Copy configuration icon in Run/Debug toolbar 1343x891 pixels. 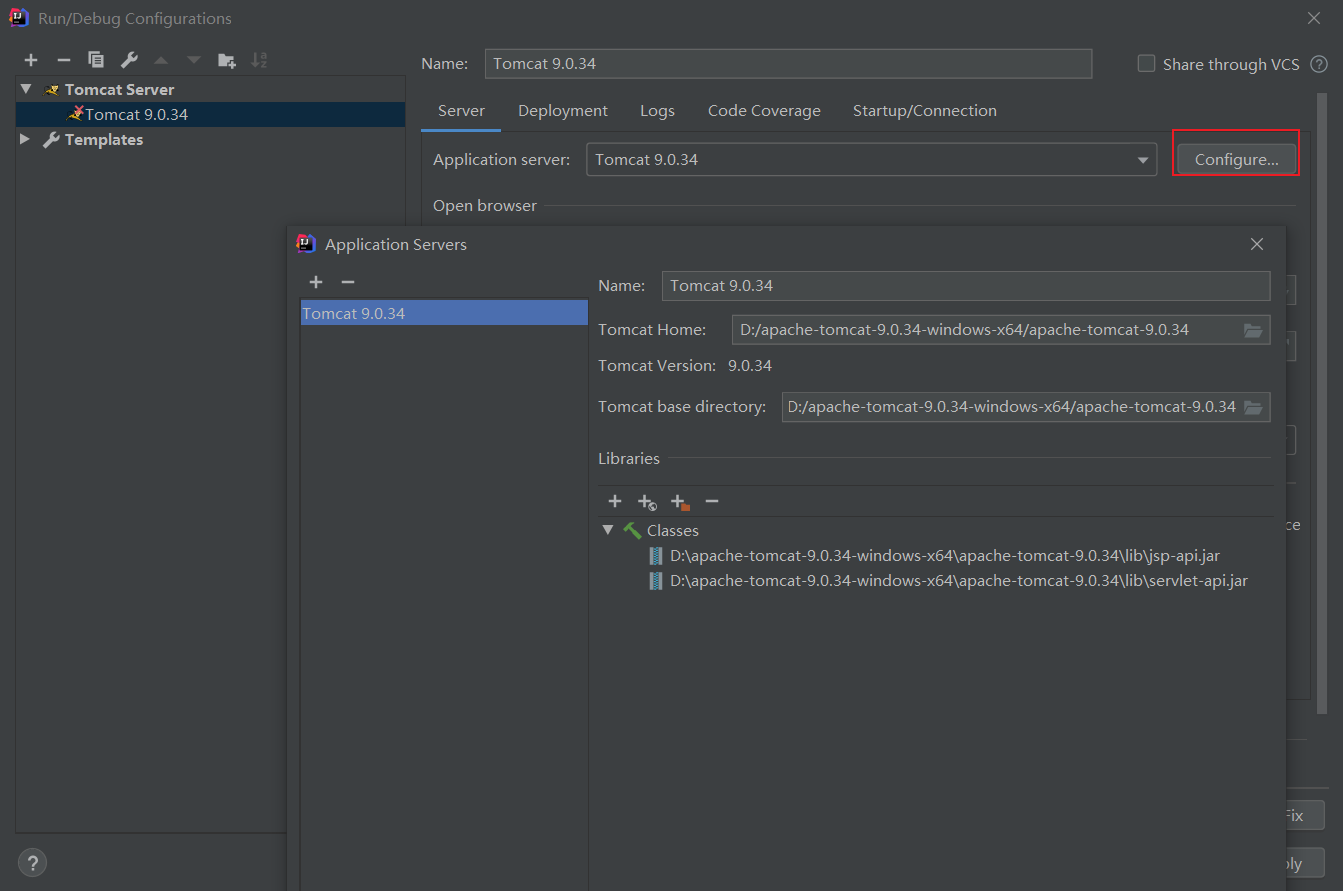(95, 61)
